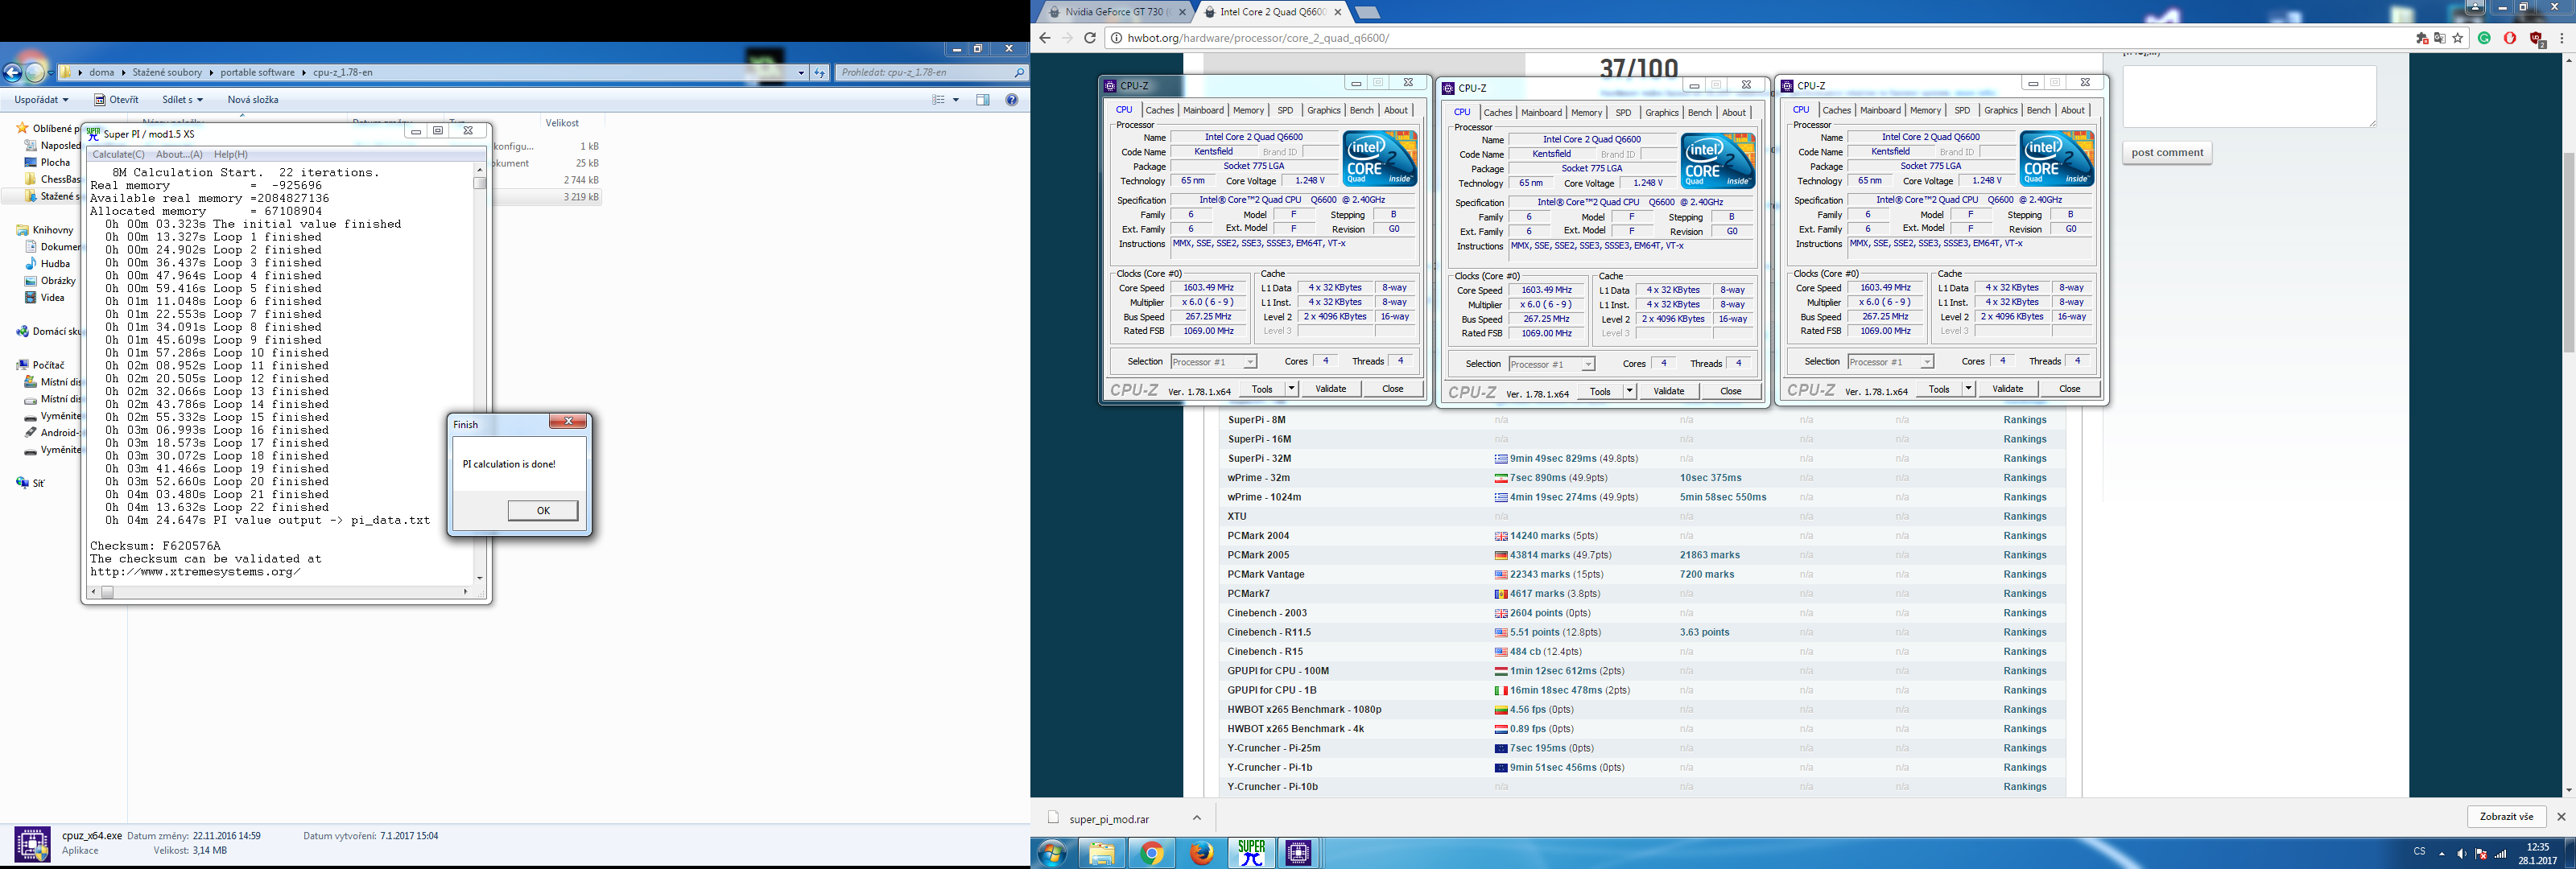Click Chrome's back navigation arrow
This screenshot has width=2576, height=869.
(x=1045, y=38)
